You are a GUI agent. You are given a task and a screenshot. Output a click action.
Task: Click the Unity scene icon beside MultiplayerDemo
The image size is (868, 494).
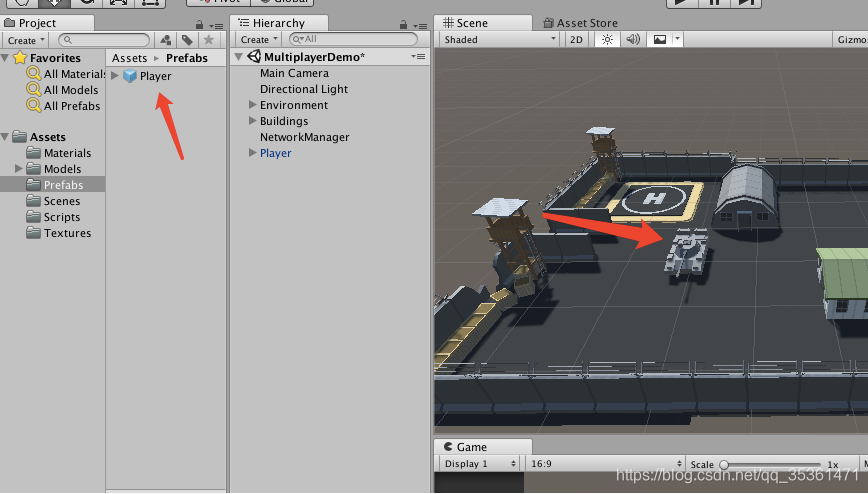coord(254,56)
